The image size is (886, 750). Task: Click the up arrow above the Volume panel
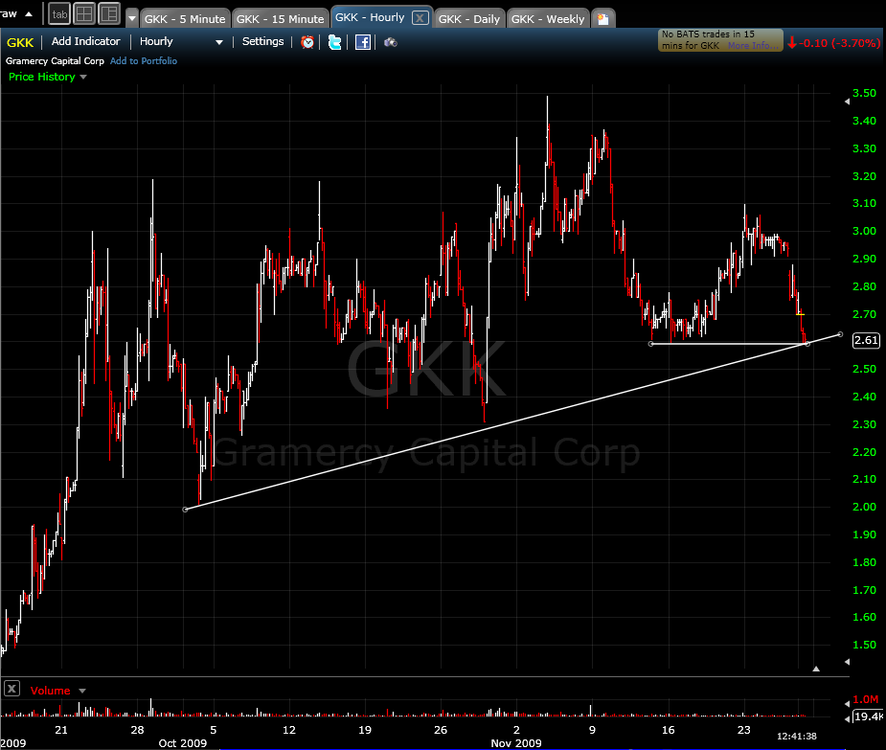(x=816, y=669)
